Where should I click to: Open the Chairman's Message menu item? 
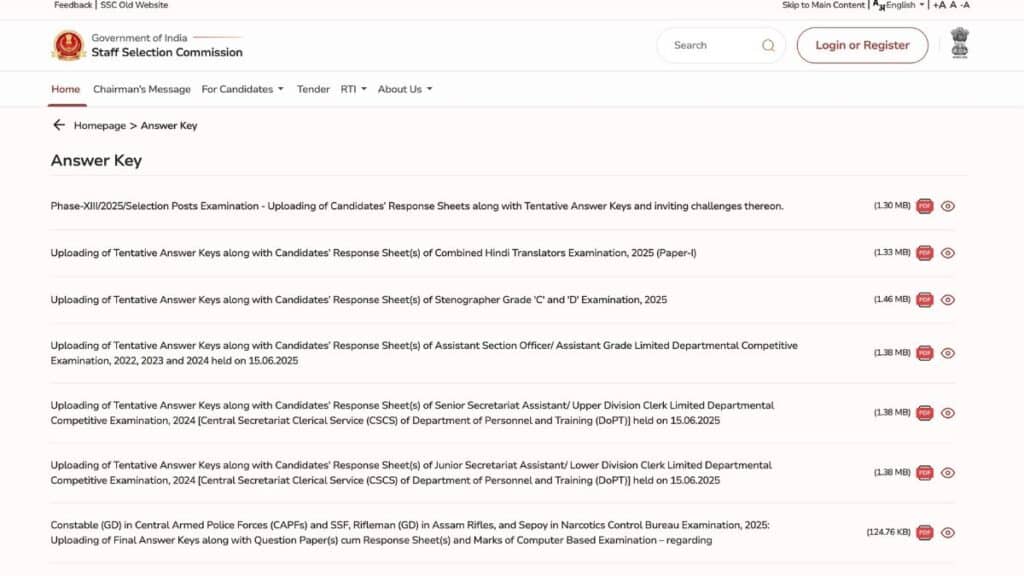click(x=141, y=89)
